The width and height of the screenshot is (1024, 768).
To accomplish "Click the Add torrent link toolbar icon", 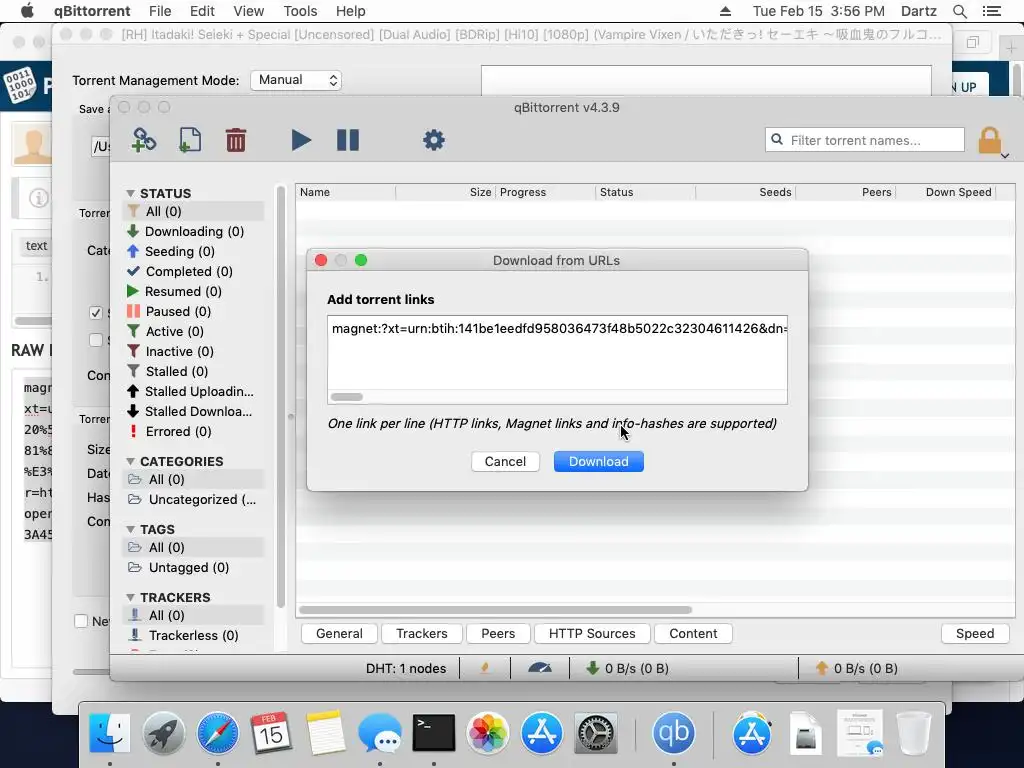I will [x=144, y=140].
